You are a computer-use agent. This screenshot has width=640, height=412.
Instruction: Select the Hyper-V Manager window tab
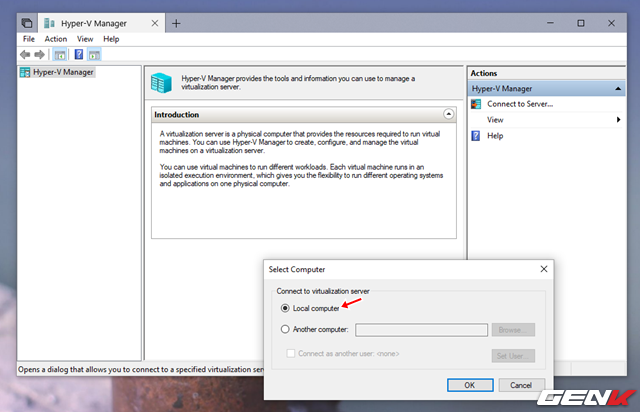102,23
